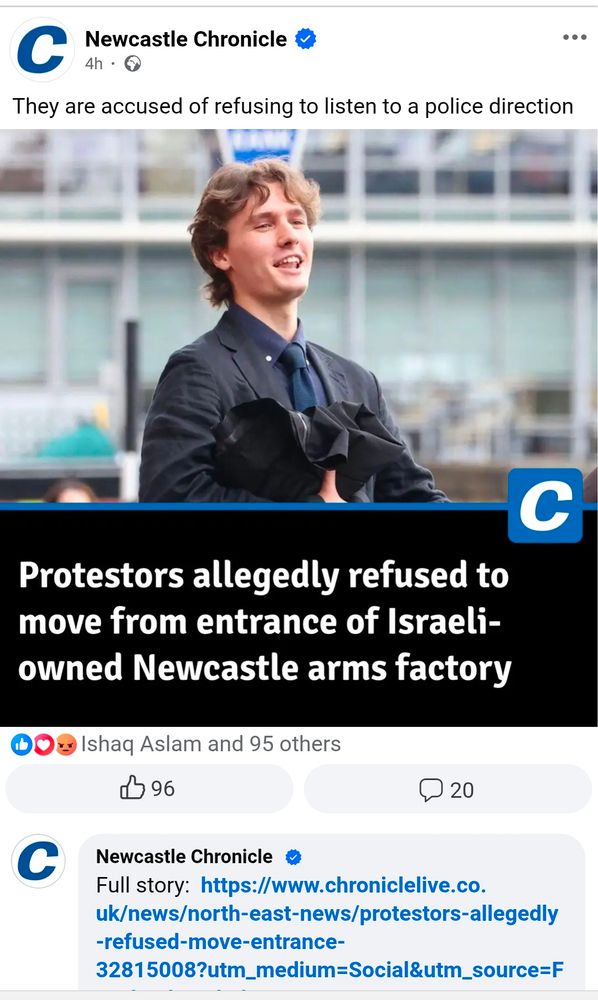Click the blue verified badge beside page name
598x1000 pixels.
(x=305, y=39)
